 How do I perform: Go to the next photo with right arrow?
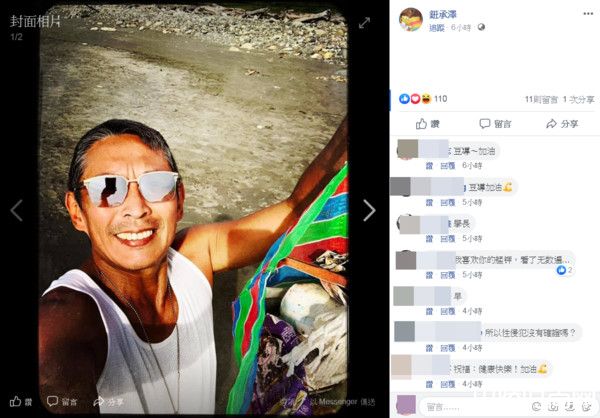click(369, 210)
